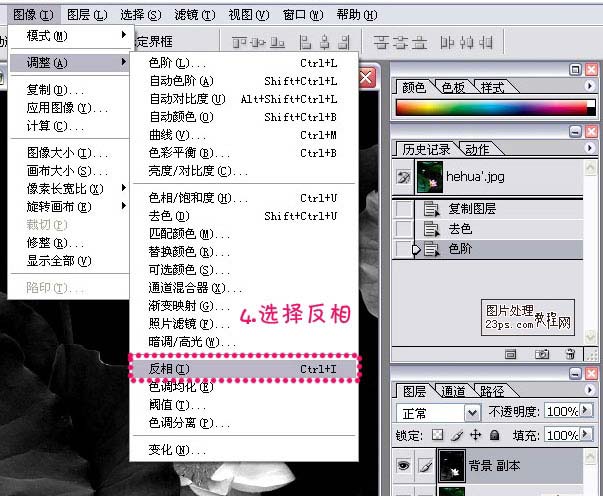Click the distribute bottom edges icon
The height and width of the screenshot is (496, 603).
420,42
